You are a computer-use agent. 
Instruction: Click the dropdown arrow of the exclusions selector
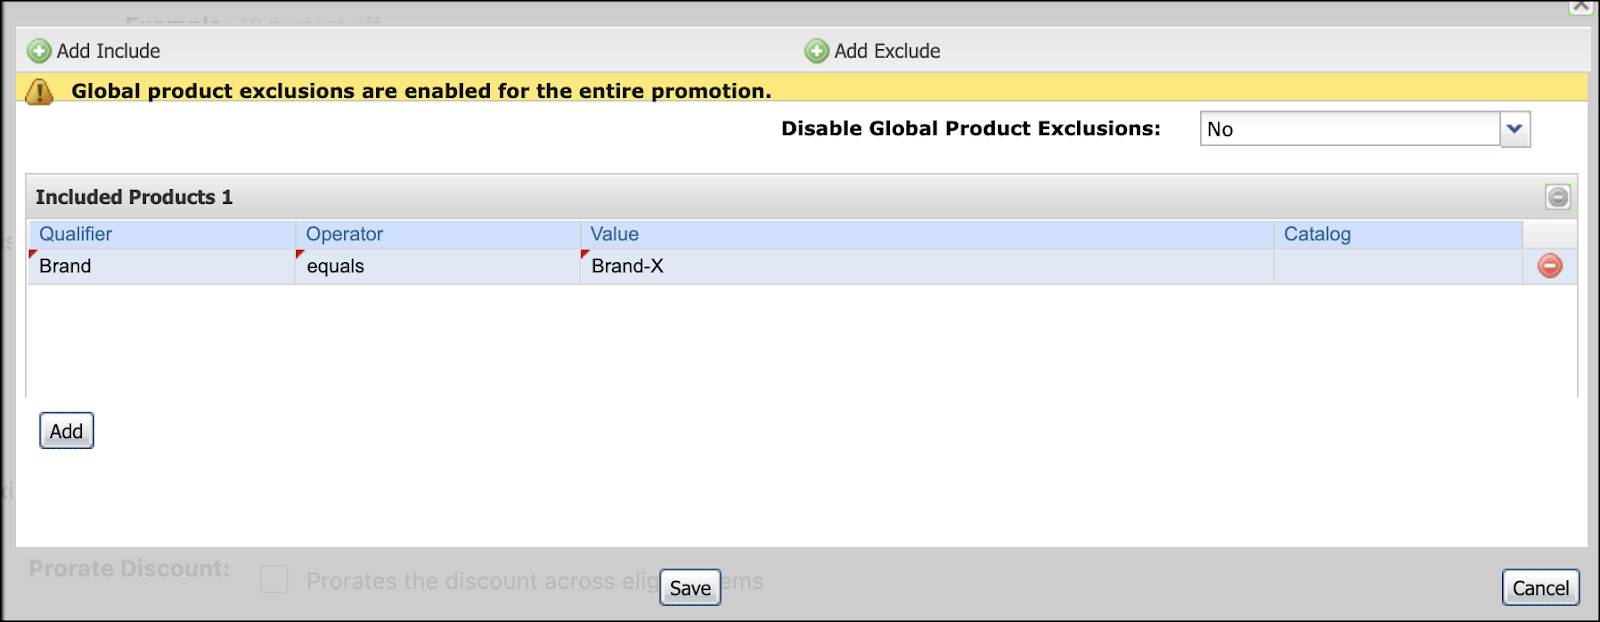coord(1513,129)
